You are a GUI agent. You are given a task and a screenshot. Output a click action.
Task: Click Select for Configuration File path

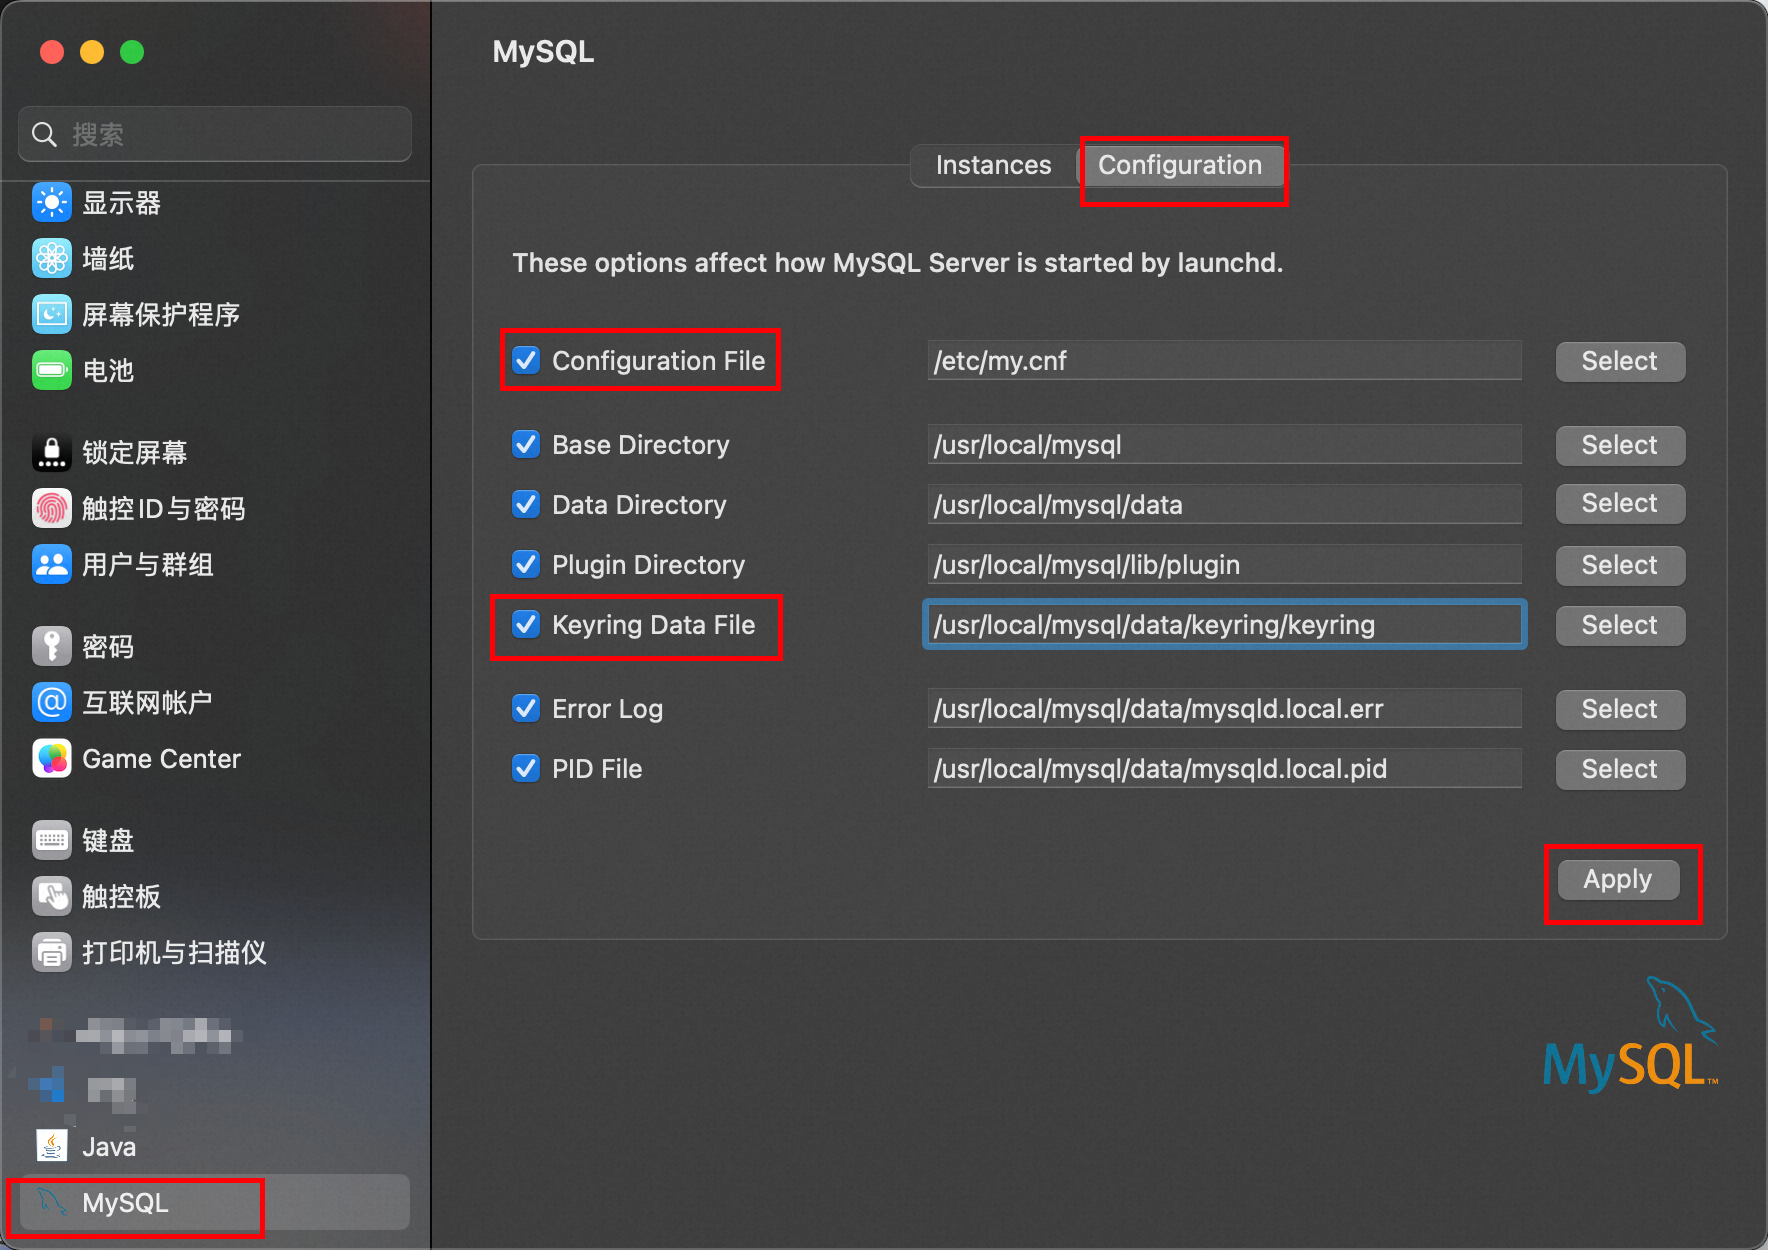[1620, 361]
